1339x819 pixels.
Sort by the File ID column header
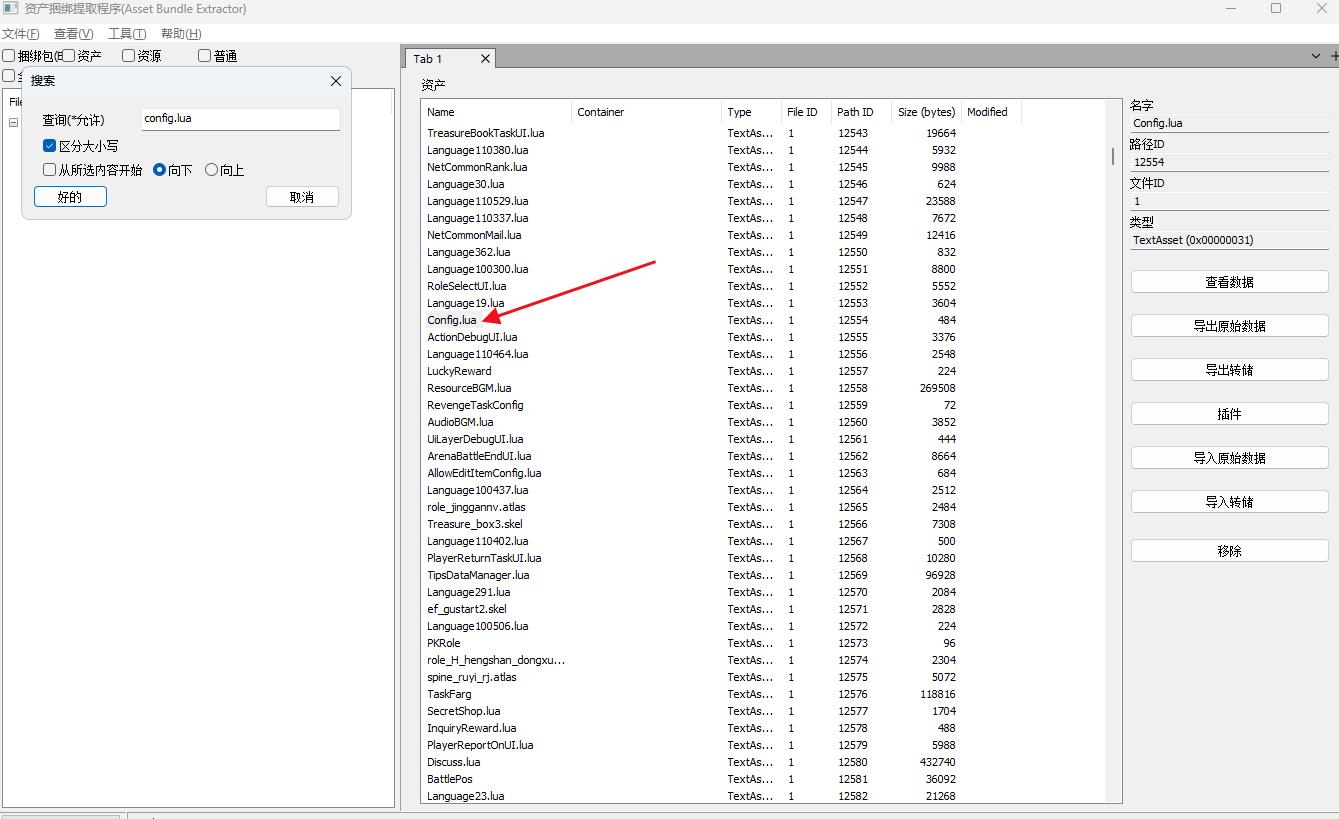806,112
